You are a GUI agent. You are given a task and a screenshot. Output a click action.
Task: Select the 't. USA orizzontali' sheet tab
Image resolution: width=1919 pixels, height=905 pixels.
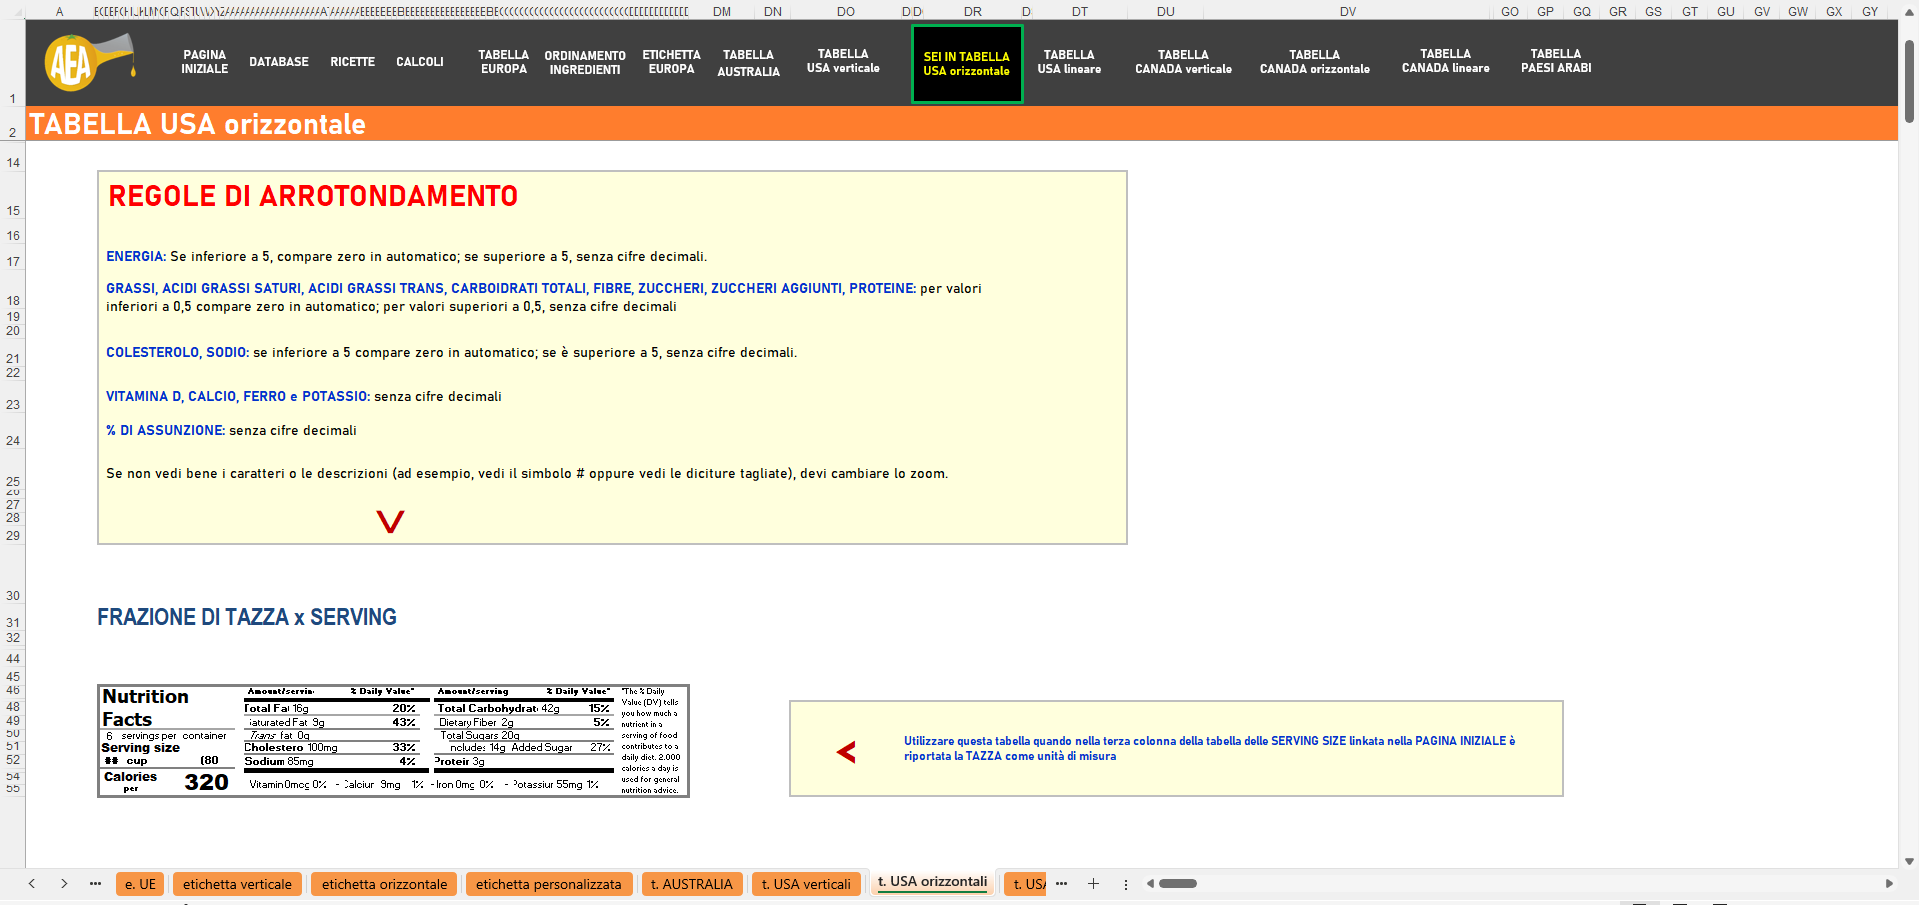pos(932,882)
